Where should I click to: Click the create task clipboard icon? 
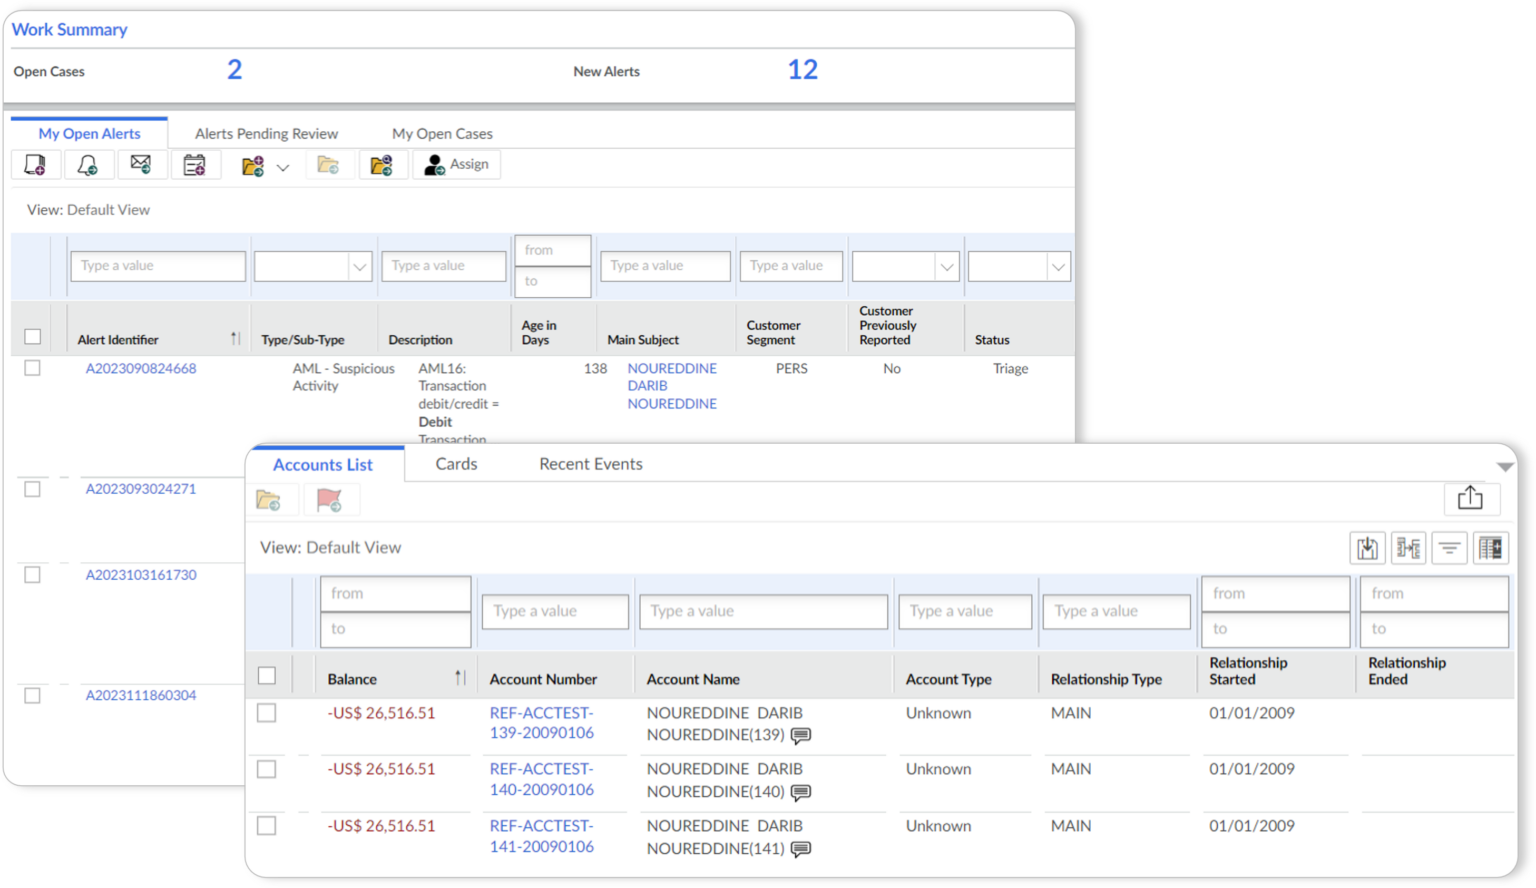196,164
